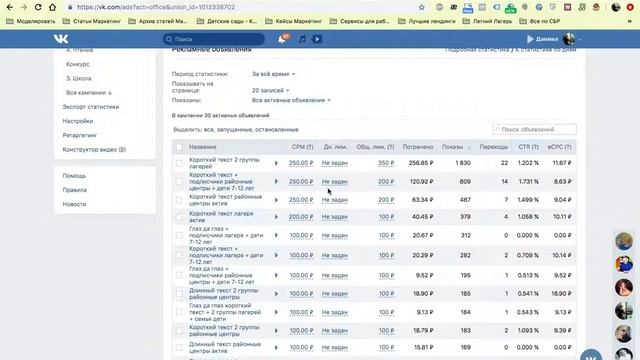The image size is (640, 360).
Task: Open the VK music note icon
Action: tap(302, 39)
